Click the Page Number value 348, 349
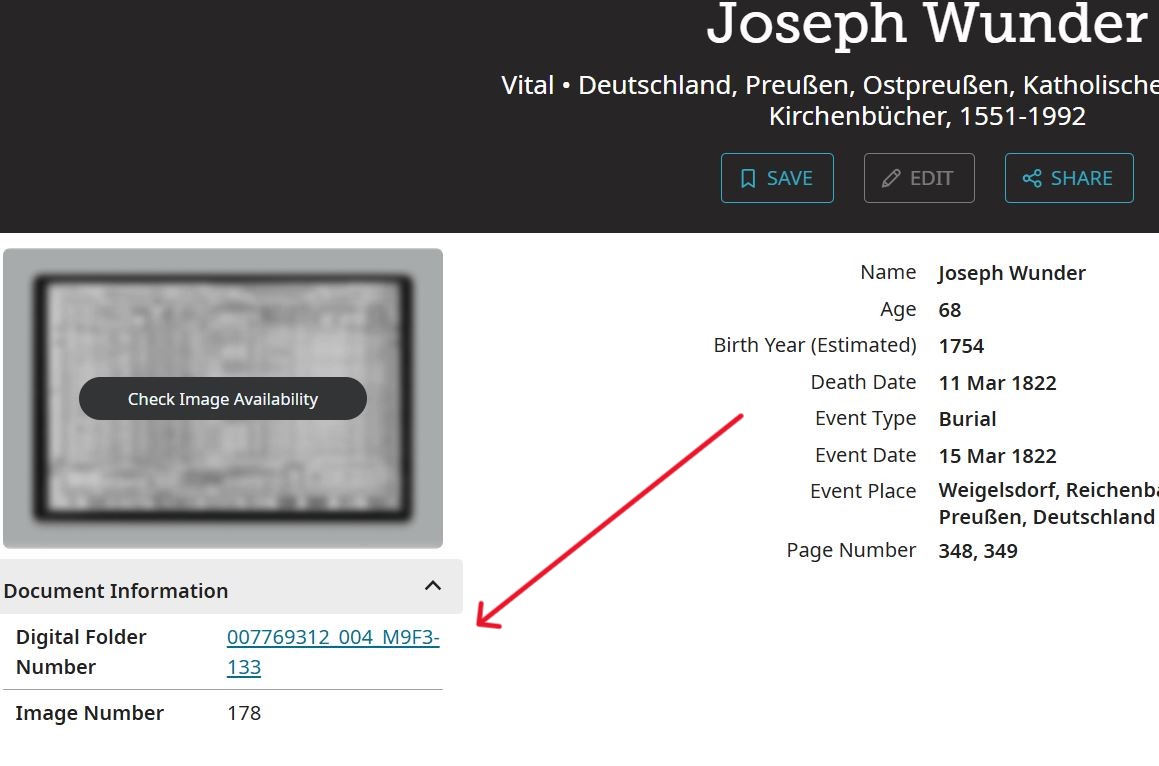Viewport: 1159px width, 766px height. (978, 551)
